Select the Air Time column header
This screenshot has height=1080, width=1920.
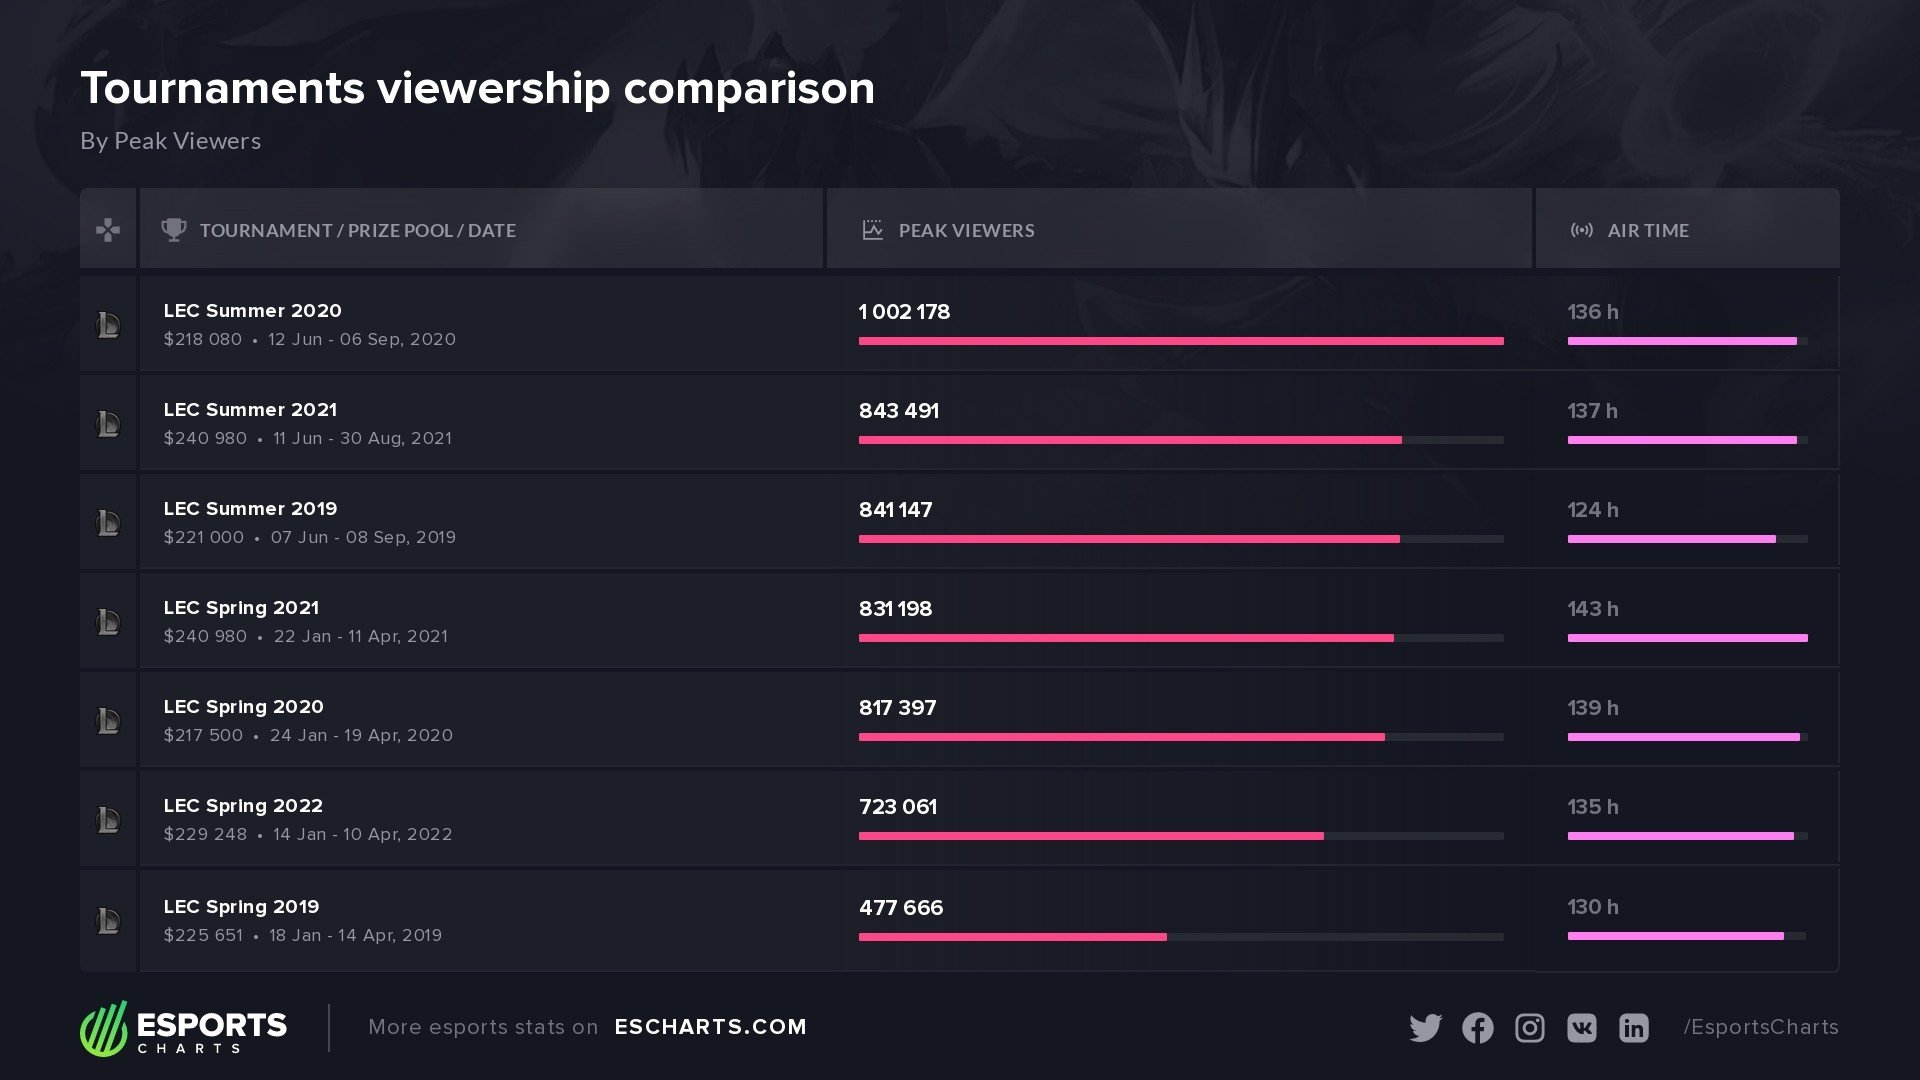pos(1648,230)
